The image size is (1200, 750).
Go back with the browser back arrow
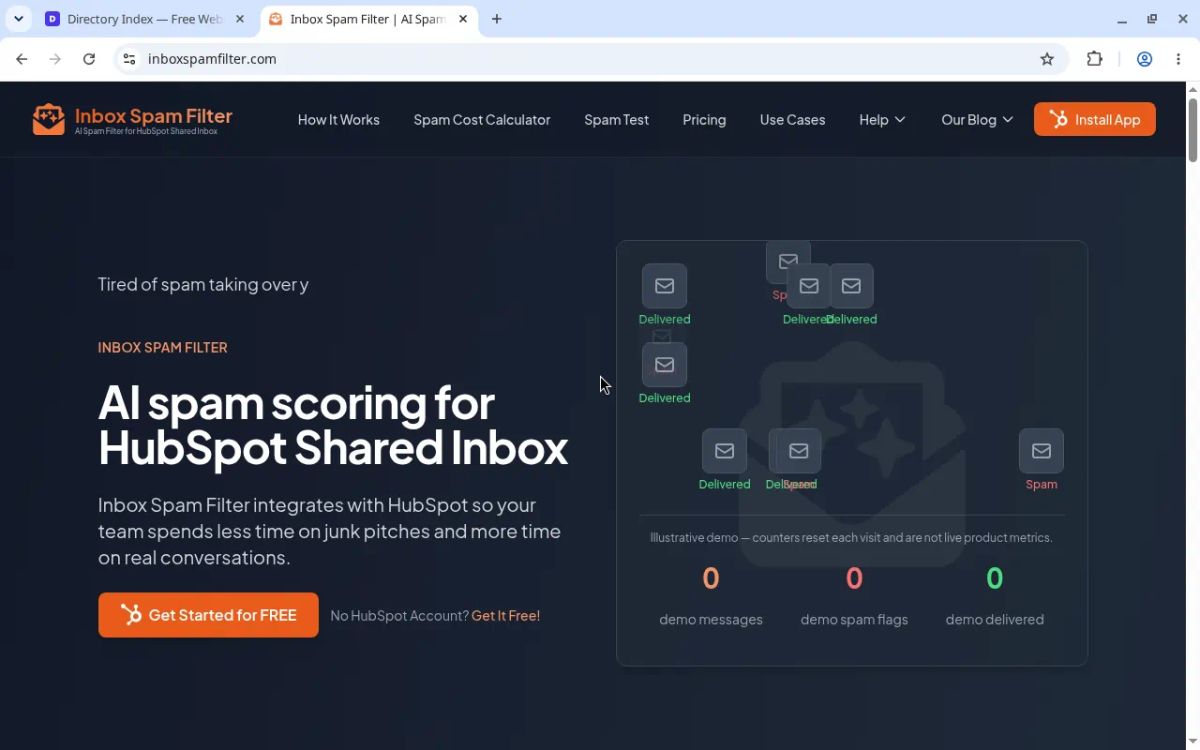(22, 59)
